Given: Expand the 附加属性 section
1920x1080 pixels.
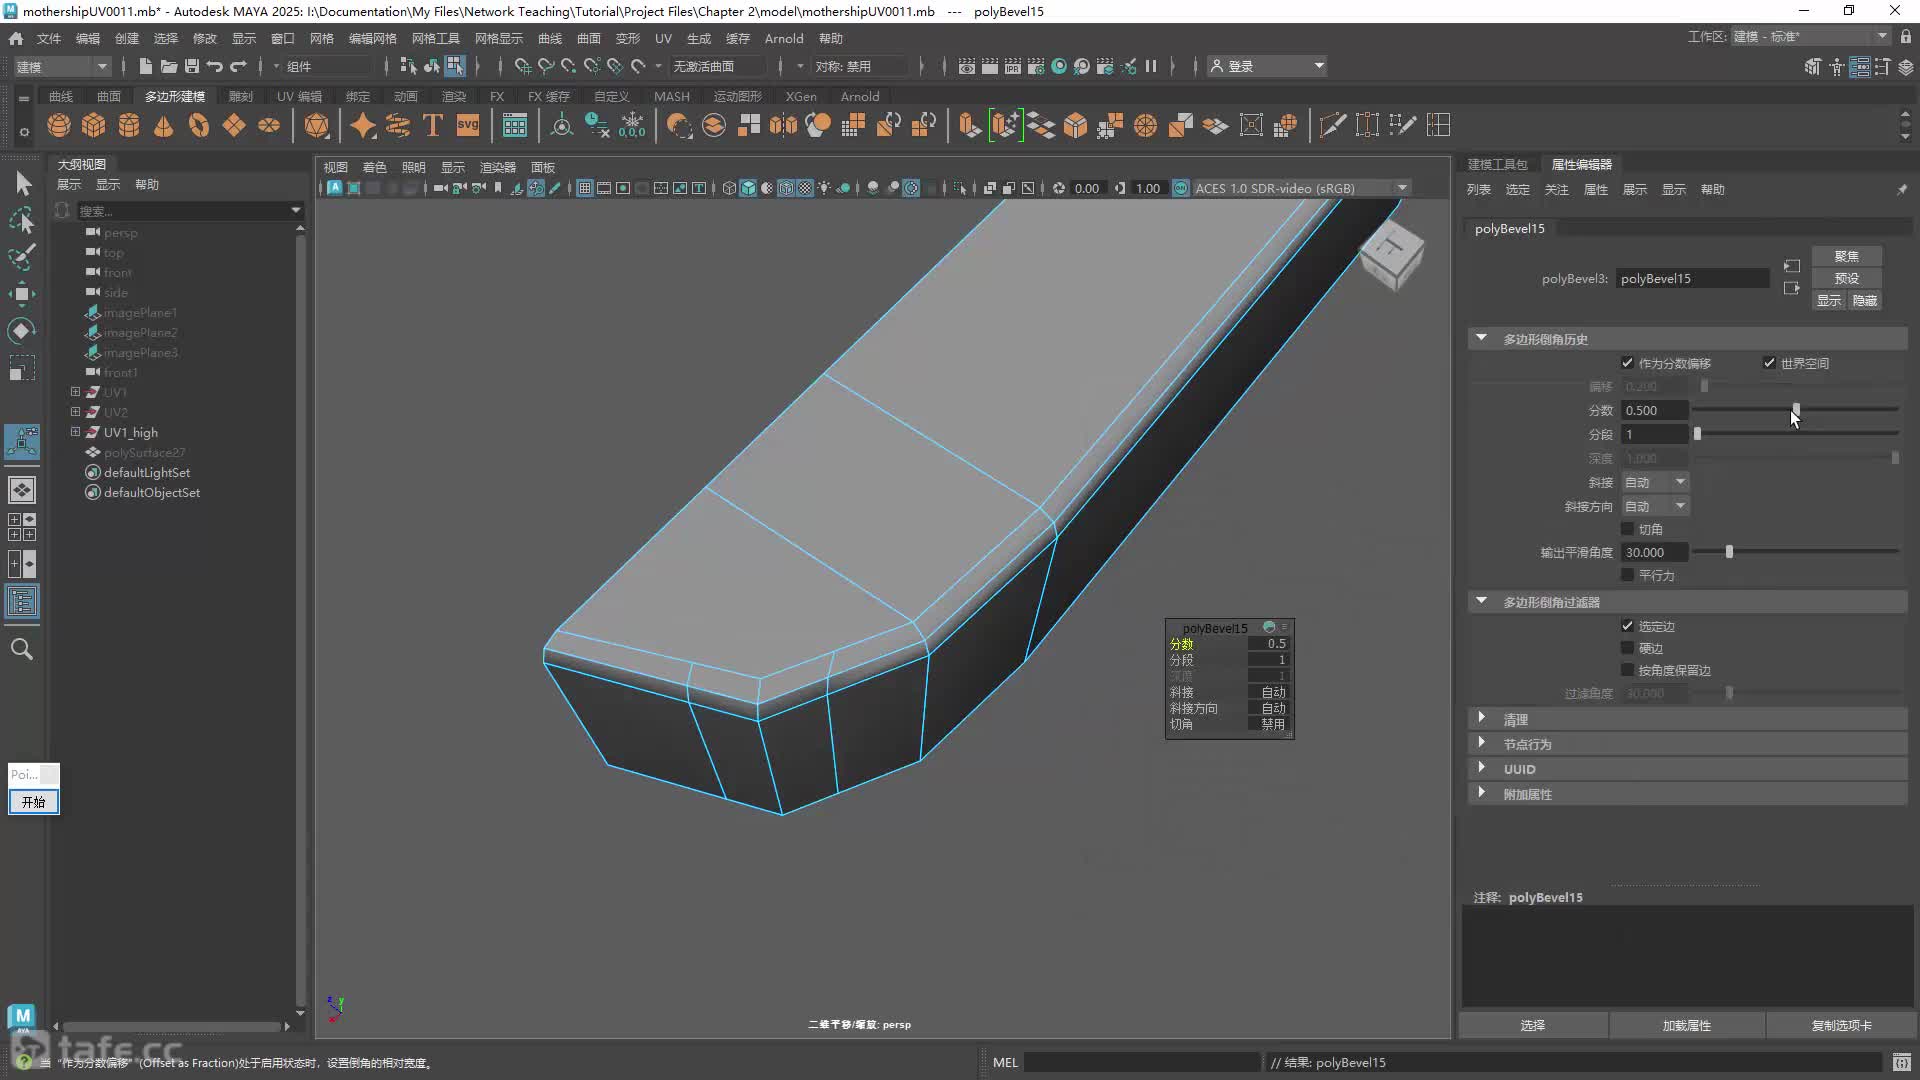Looking at the screenshot, I should point(1481,793).
